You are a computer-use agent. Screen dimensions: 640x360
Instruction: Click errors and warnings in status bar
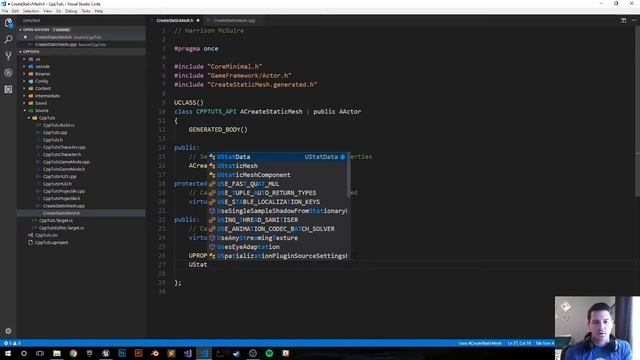point(12,343)
